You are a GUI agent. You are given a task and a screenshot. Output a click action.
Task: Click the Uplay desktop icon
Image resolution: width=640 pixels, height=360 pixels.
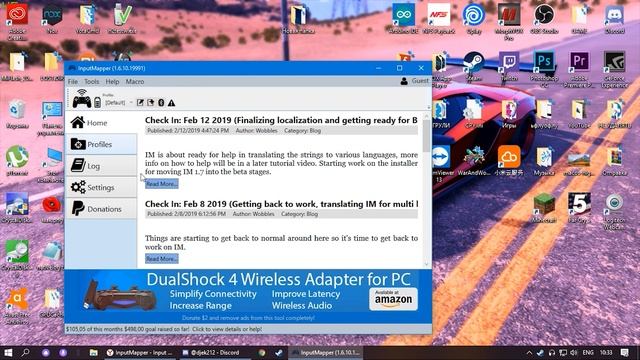473,18
